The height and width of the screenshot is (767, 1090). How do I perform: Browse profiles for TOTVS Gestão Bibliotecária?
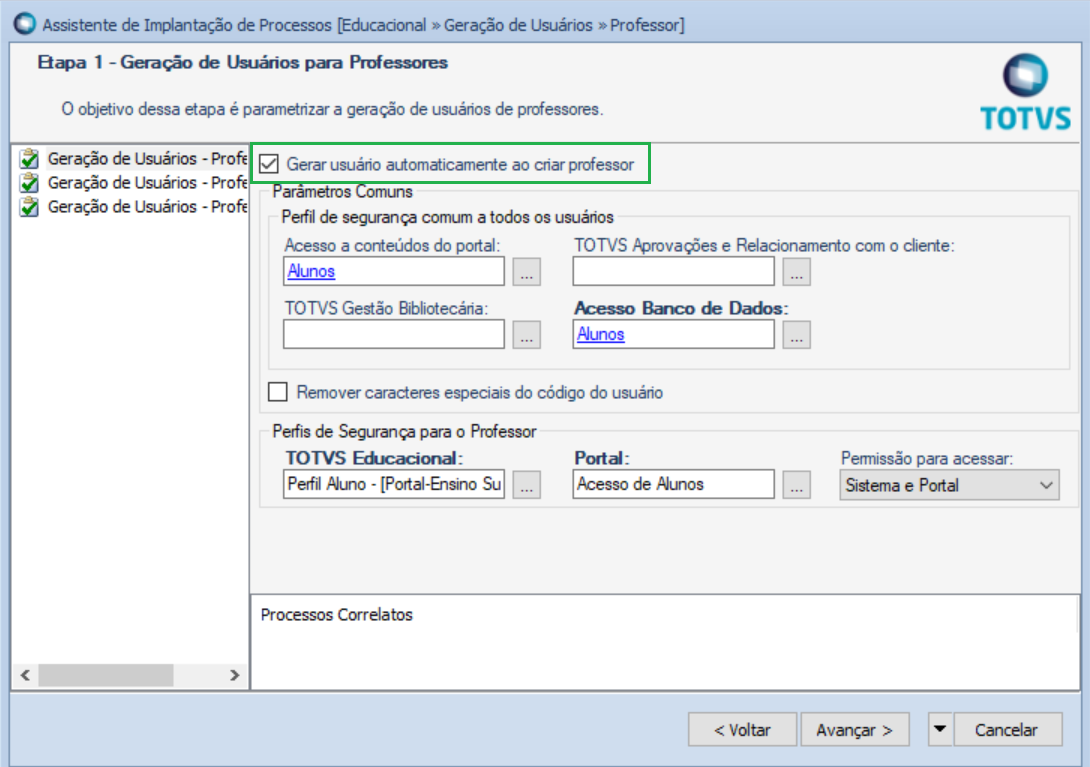526,334
